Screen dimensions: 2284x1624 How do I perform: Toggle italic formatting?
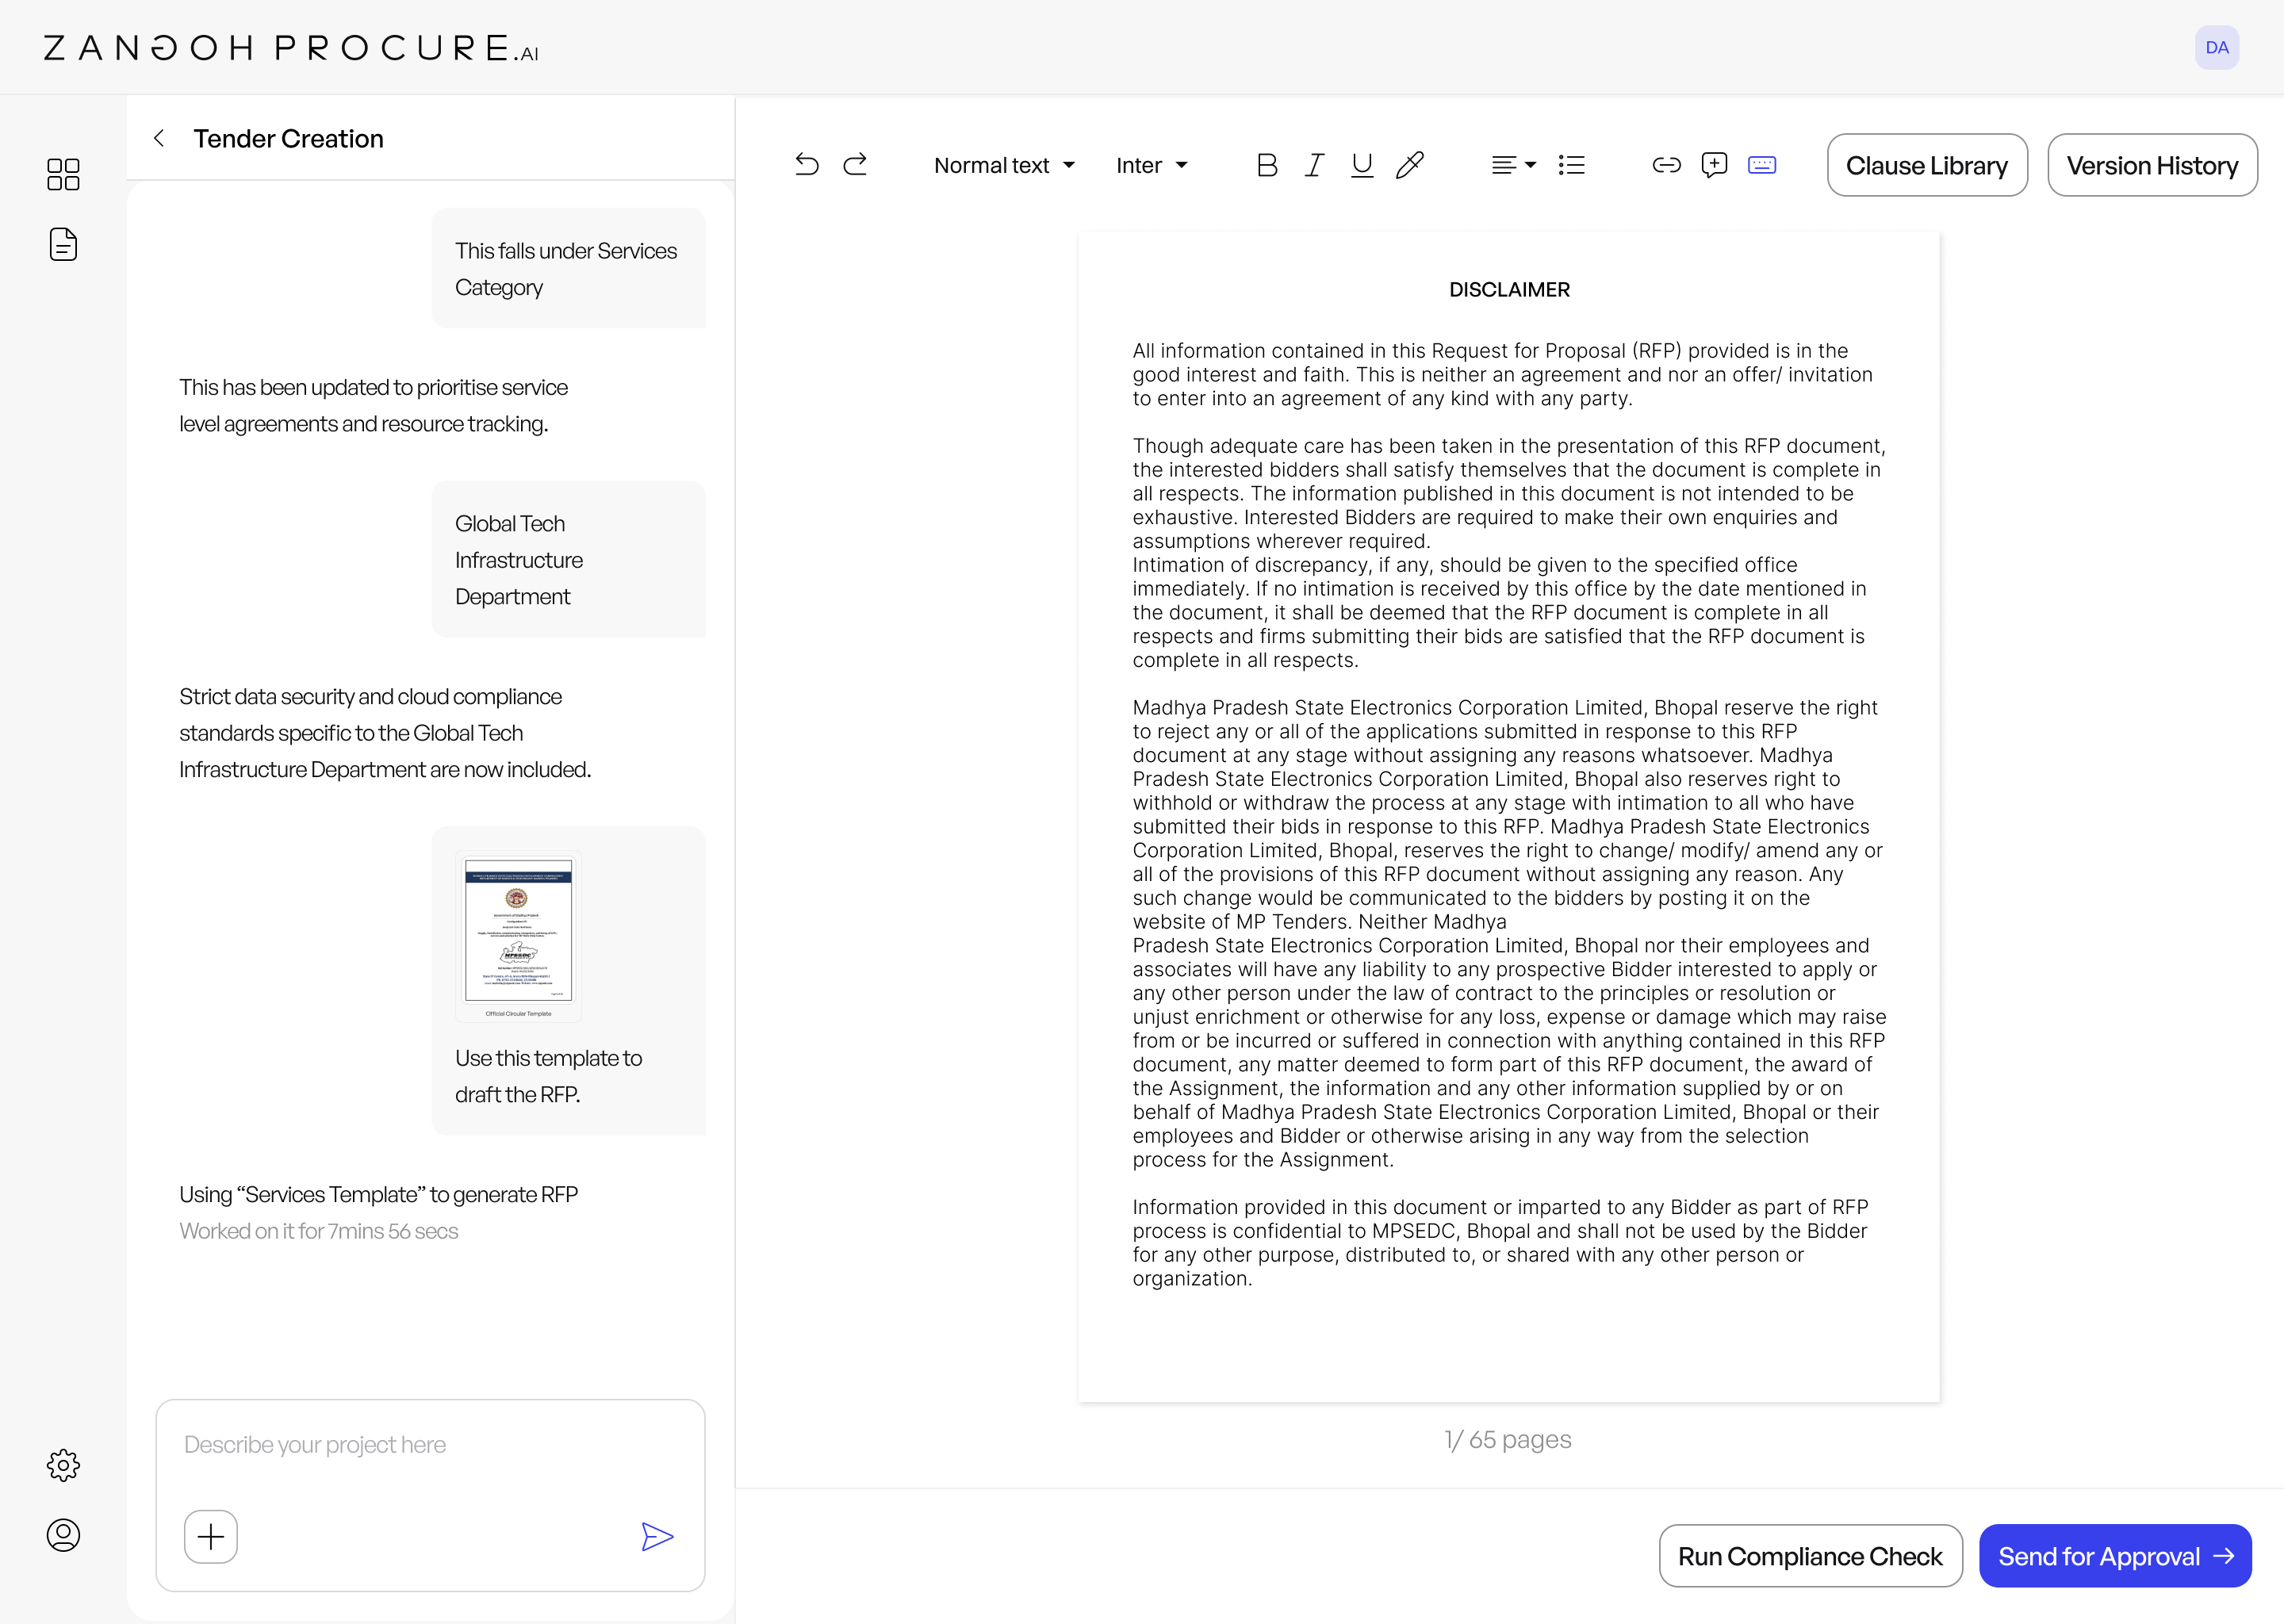[1315, 165]
